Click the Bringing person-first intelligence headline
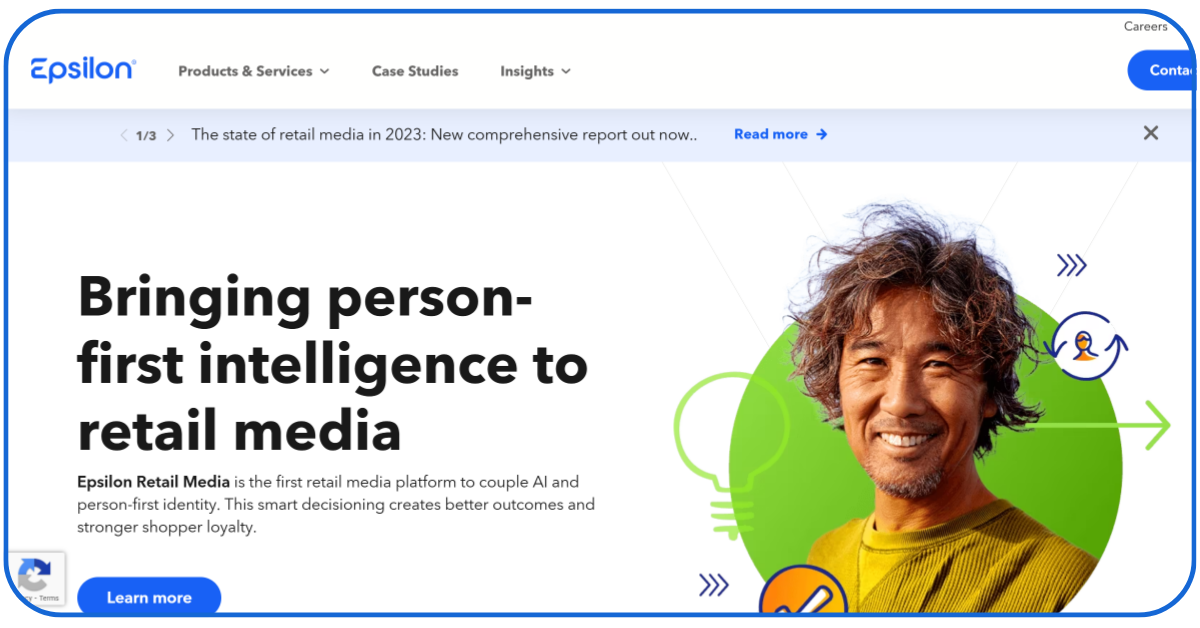1200x628 pixels. (333, 364)
